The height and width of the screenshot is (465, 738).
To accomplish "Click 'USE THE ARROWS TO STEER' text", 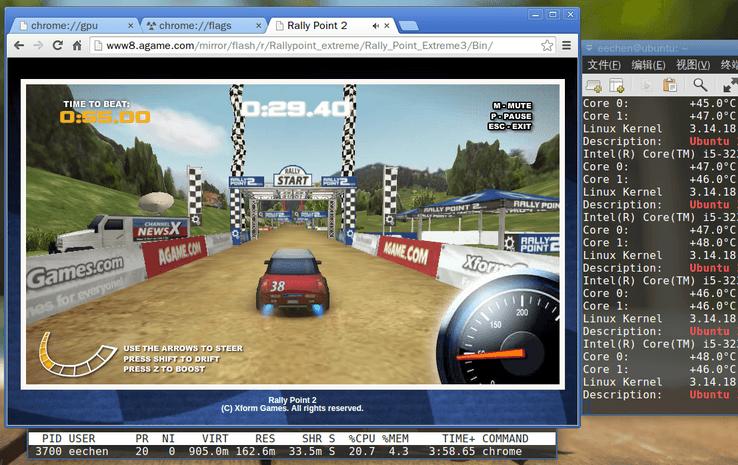I will pyautogui.click(x=183, y=348).
